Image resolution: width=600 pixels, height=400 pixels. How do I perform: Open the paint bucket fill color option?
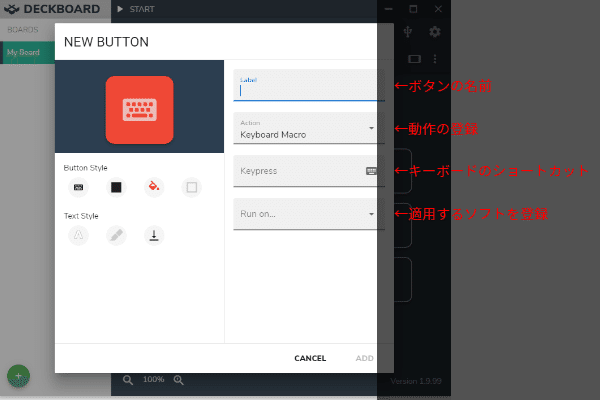coord(154,187)
